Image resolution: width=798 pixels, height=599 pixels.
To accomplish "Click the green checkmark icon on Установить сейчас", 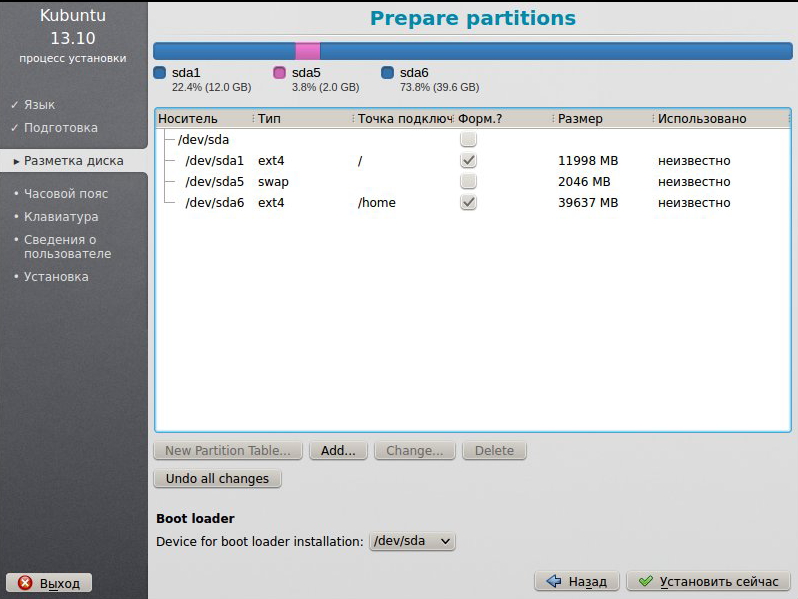I will [646, 581].
